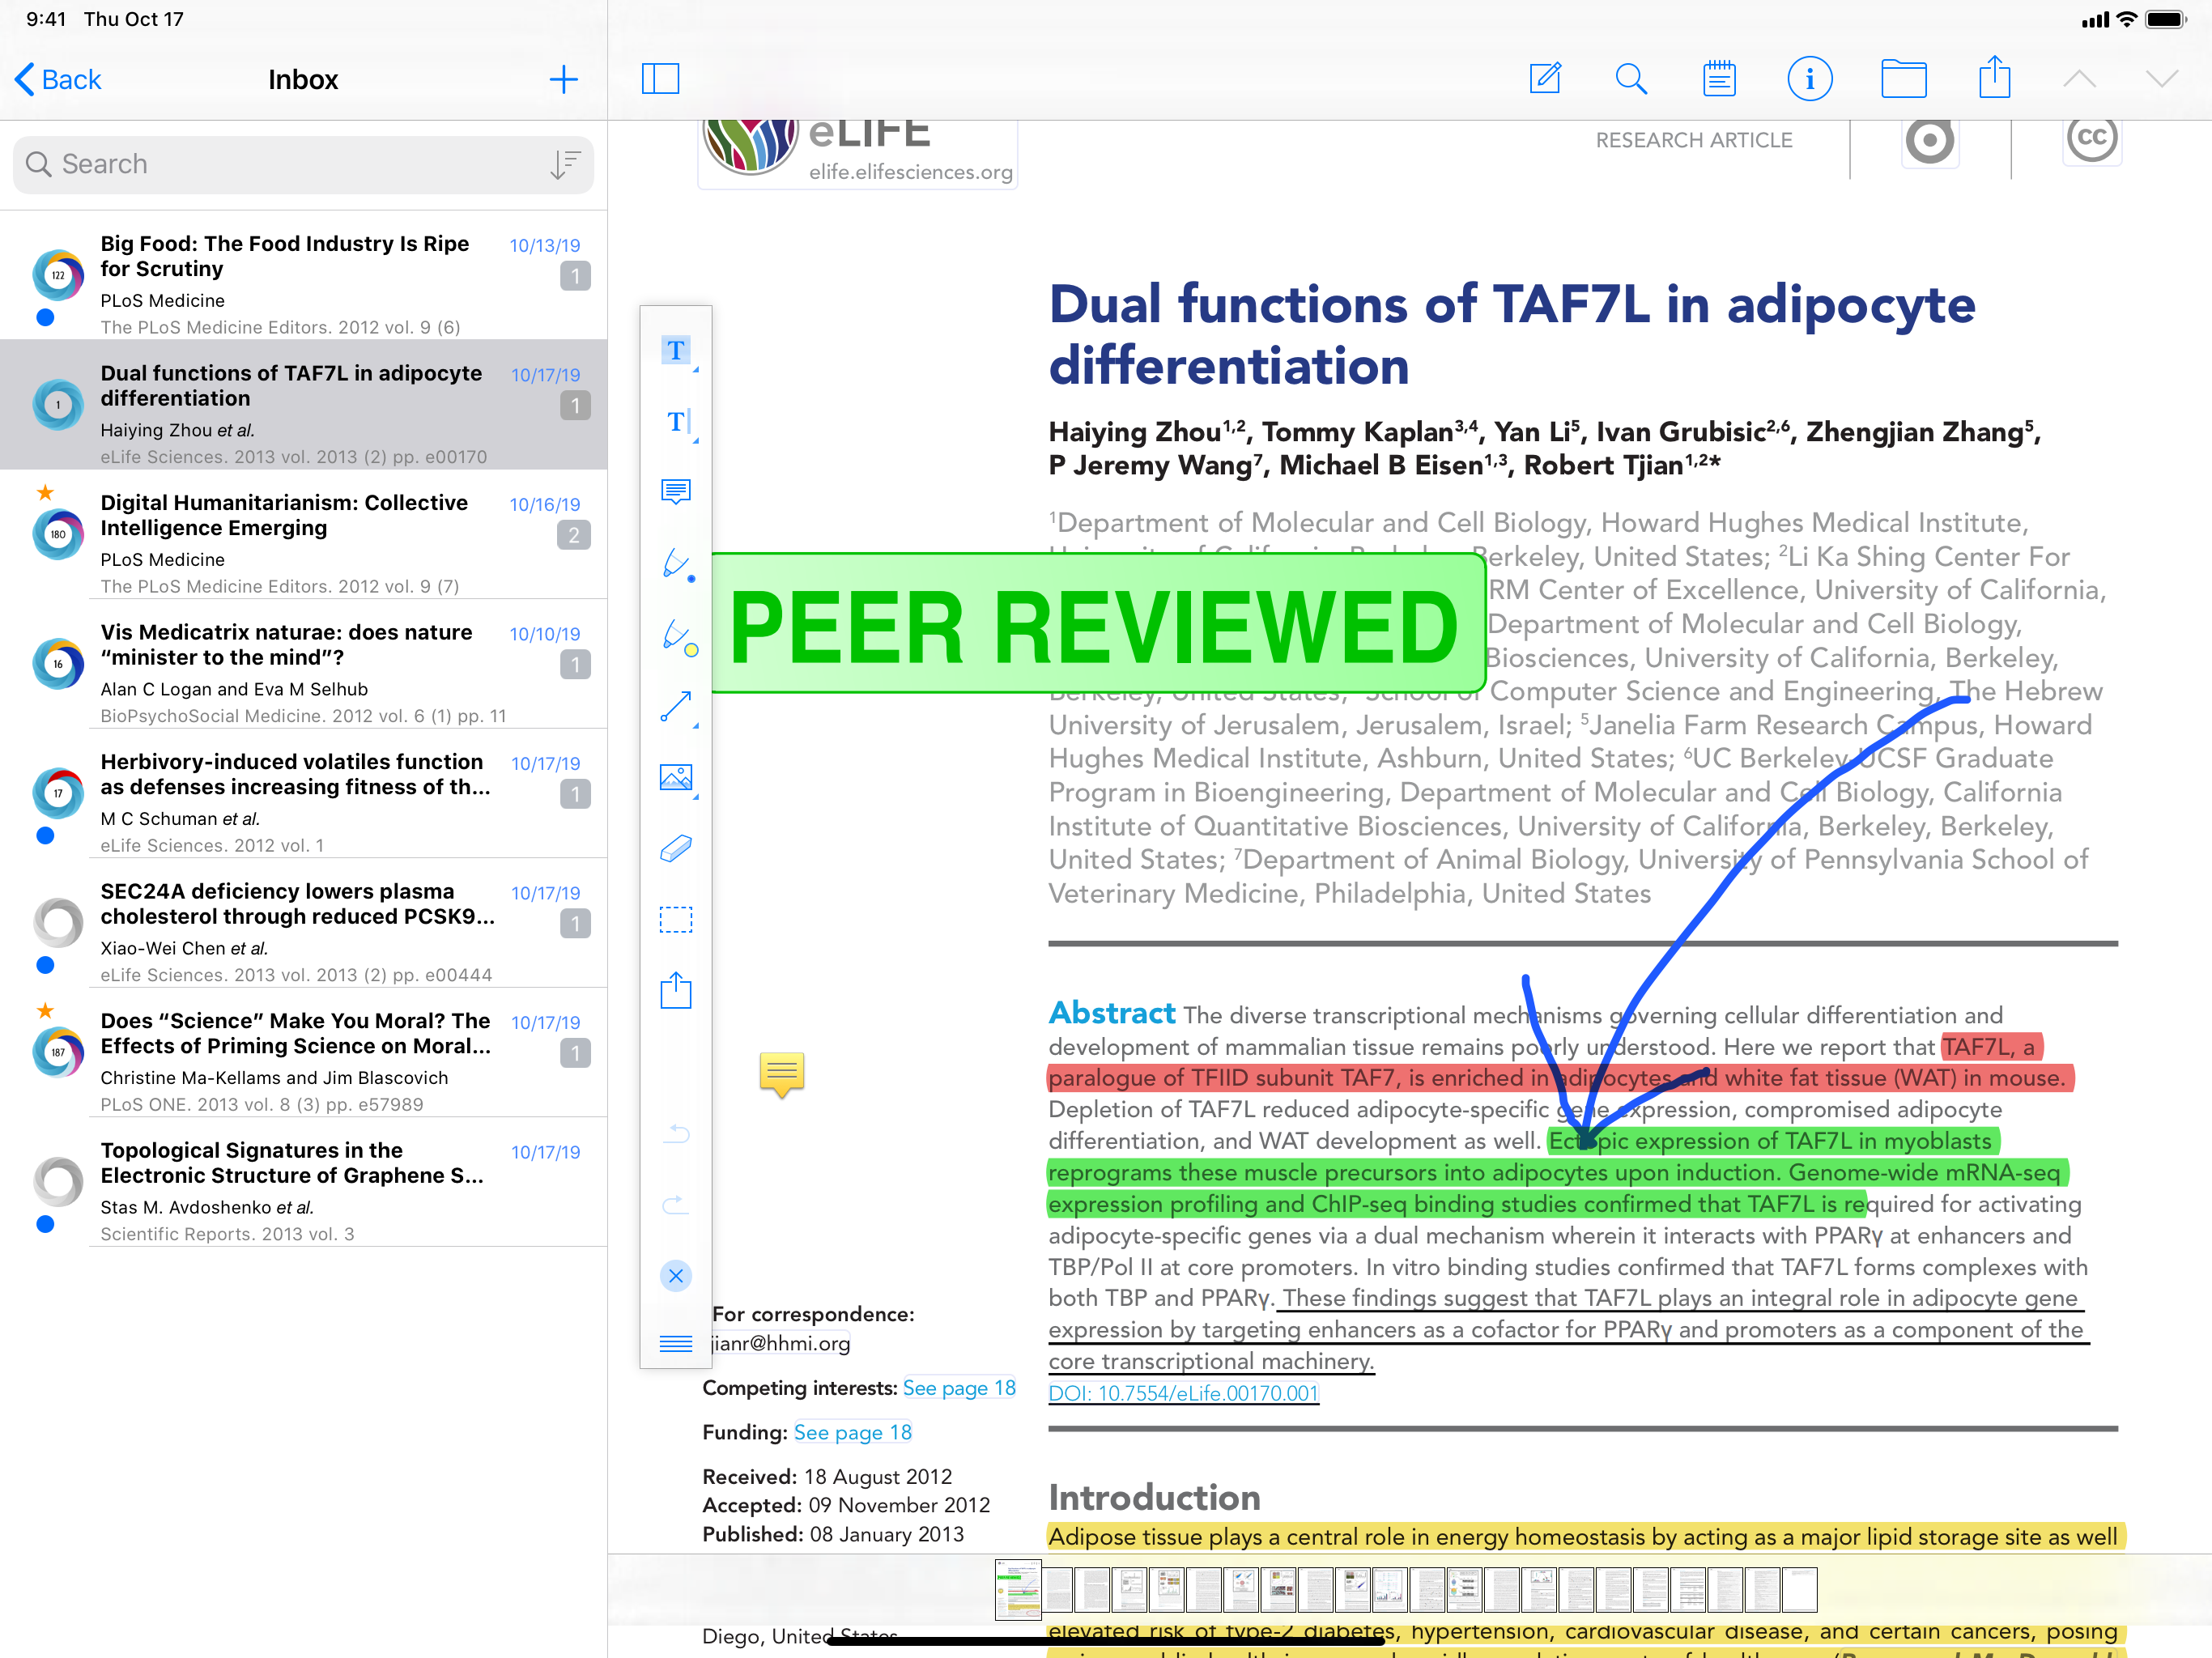Viewport: 2212px width, 1658px height.
Task: Open Big Food paper in list
Action: pyautogui.click(x=303, y=275)
